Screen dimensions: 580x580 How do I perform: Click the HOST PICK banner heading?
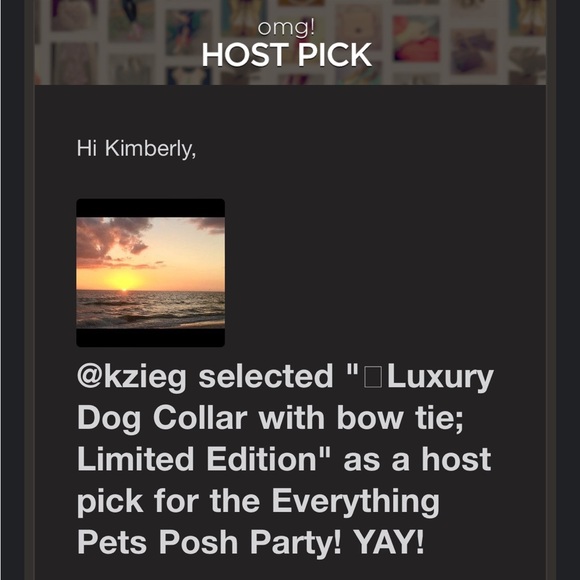coord(287,55)
